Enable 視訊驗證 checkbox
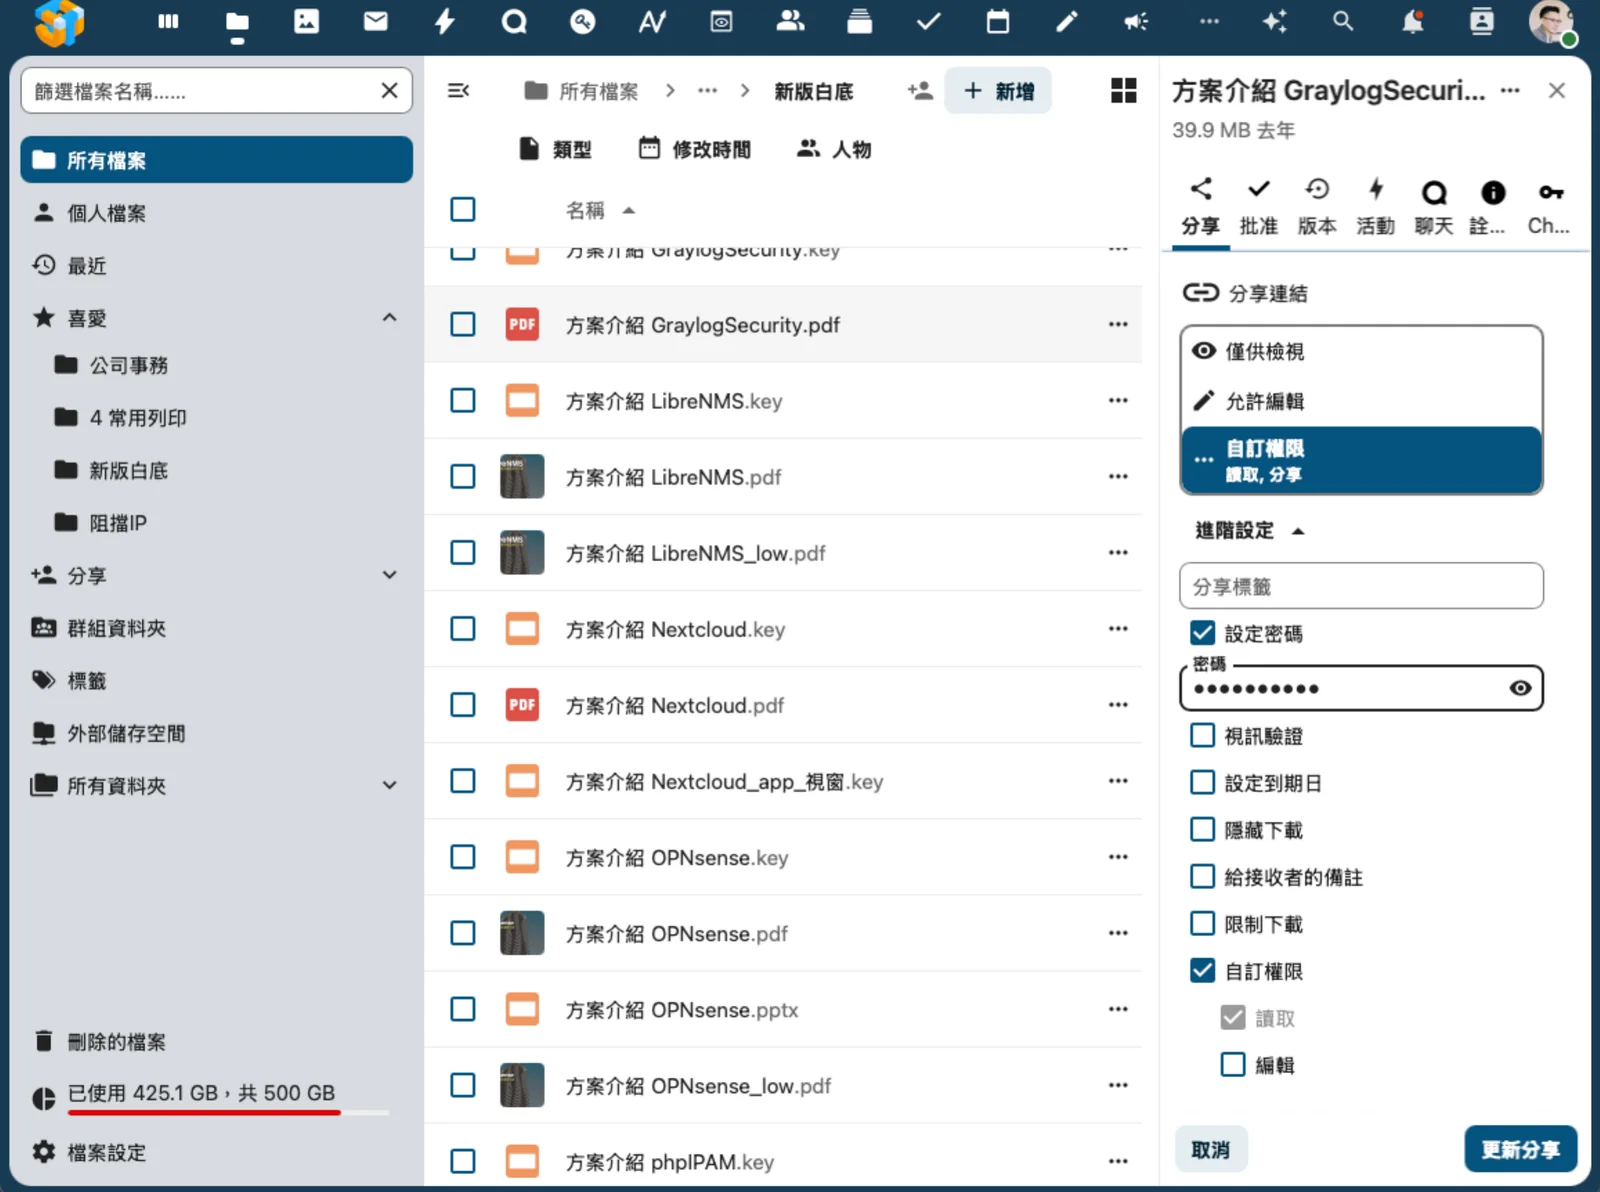The image size is (1600, 1192). pos(1203,736)
